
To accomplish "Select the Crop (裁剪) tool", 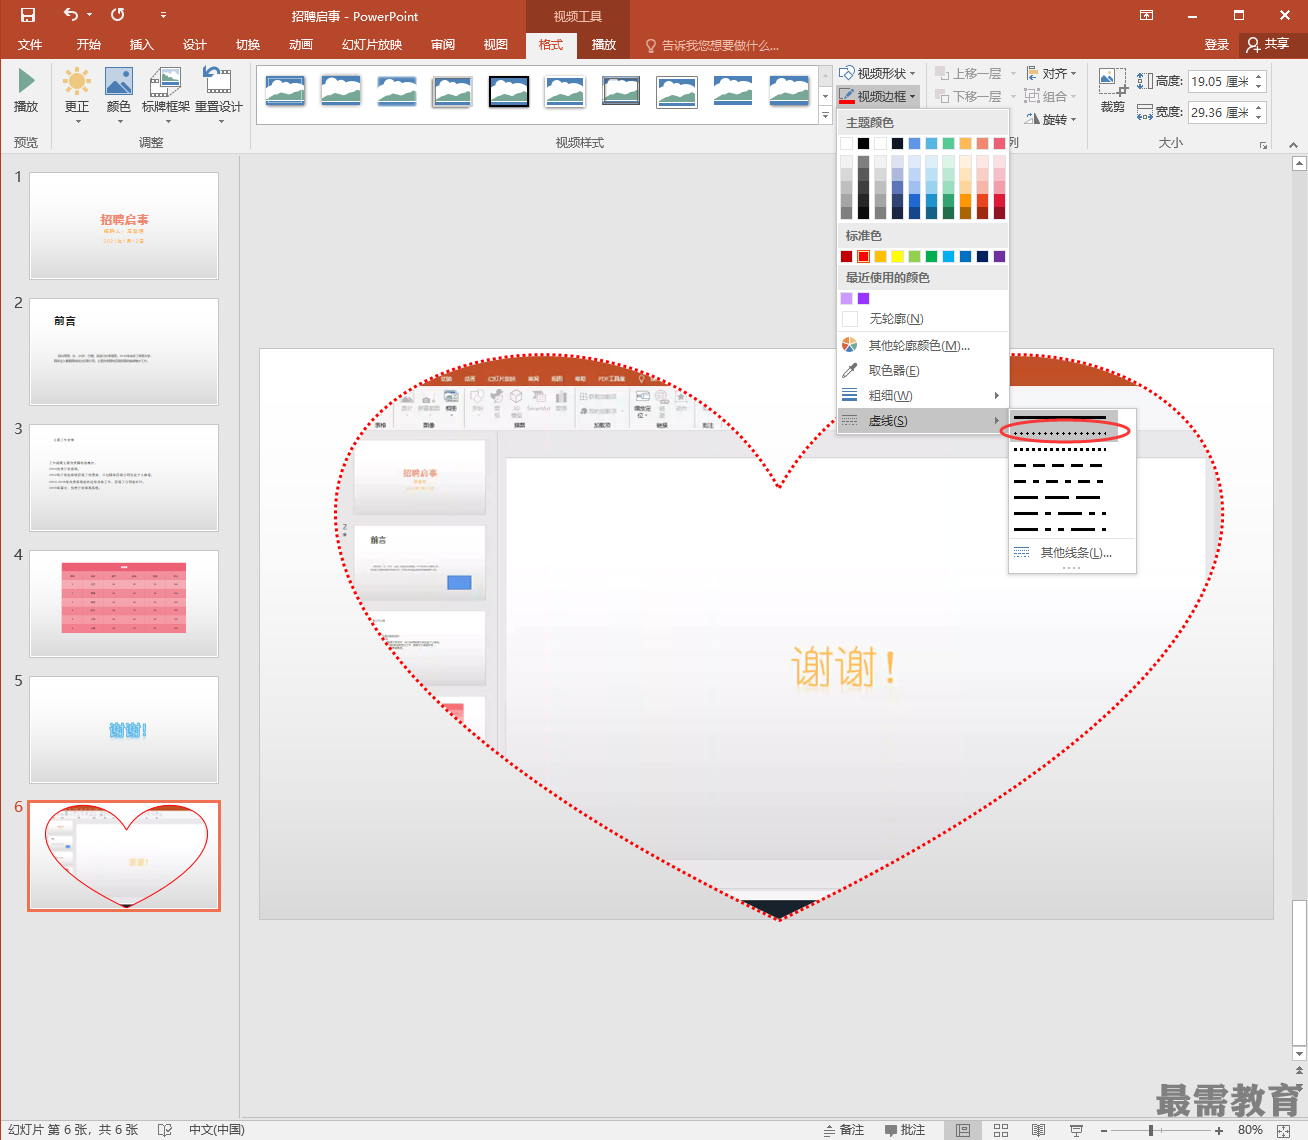I will coord(1112,91).
